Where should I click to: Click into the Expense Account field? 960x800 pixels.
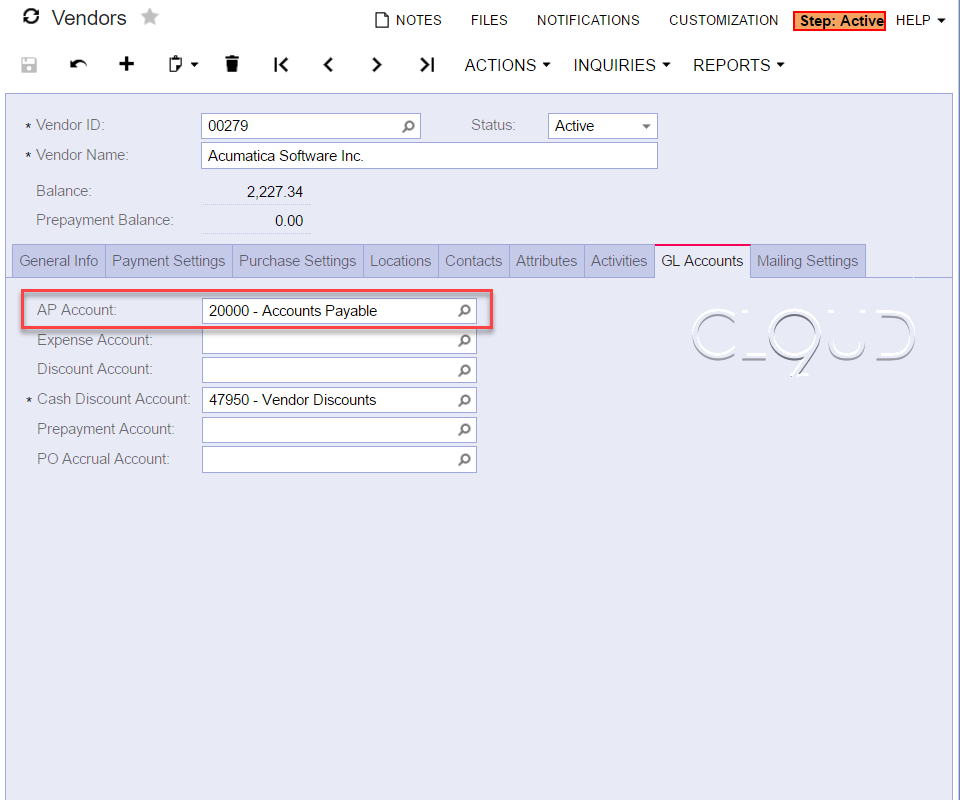tap(339, 340)
